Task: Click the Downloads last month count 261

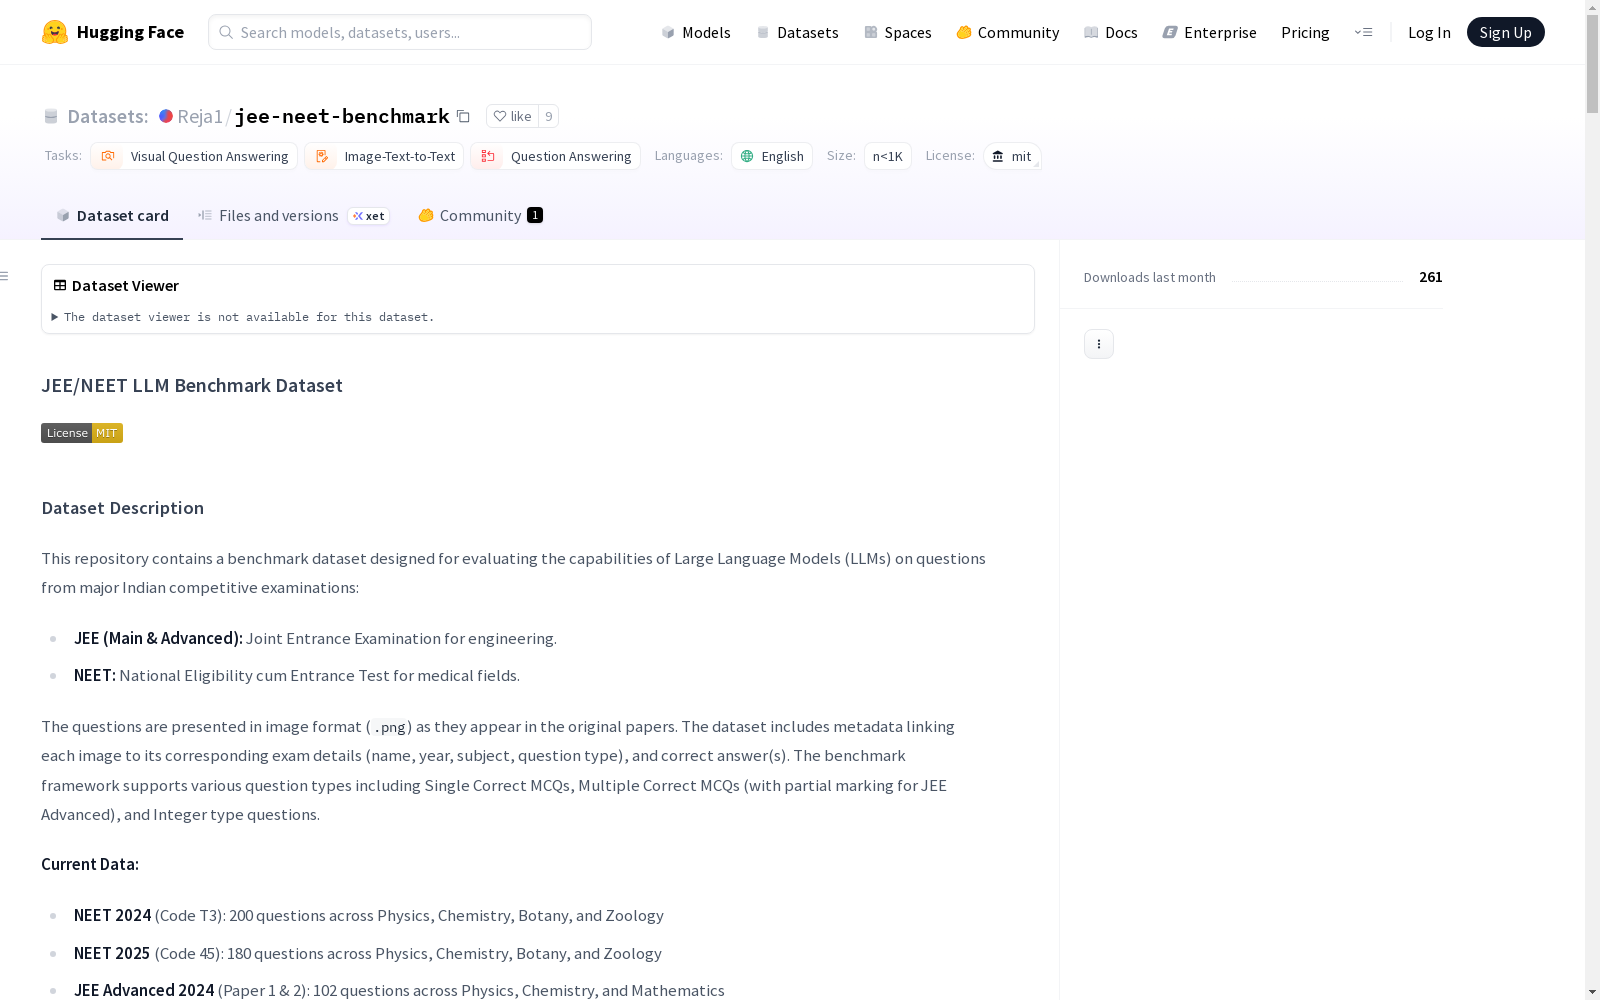Action: [1431, 277]
